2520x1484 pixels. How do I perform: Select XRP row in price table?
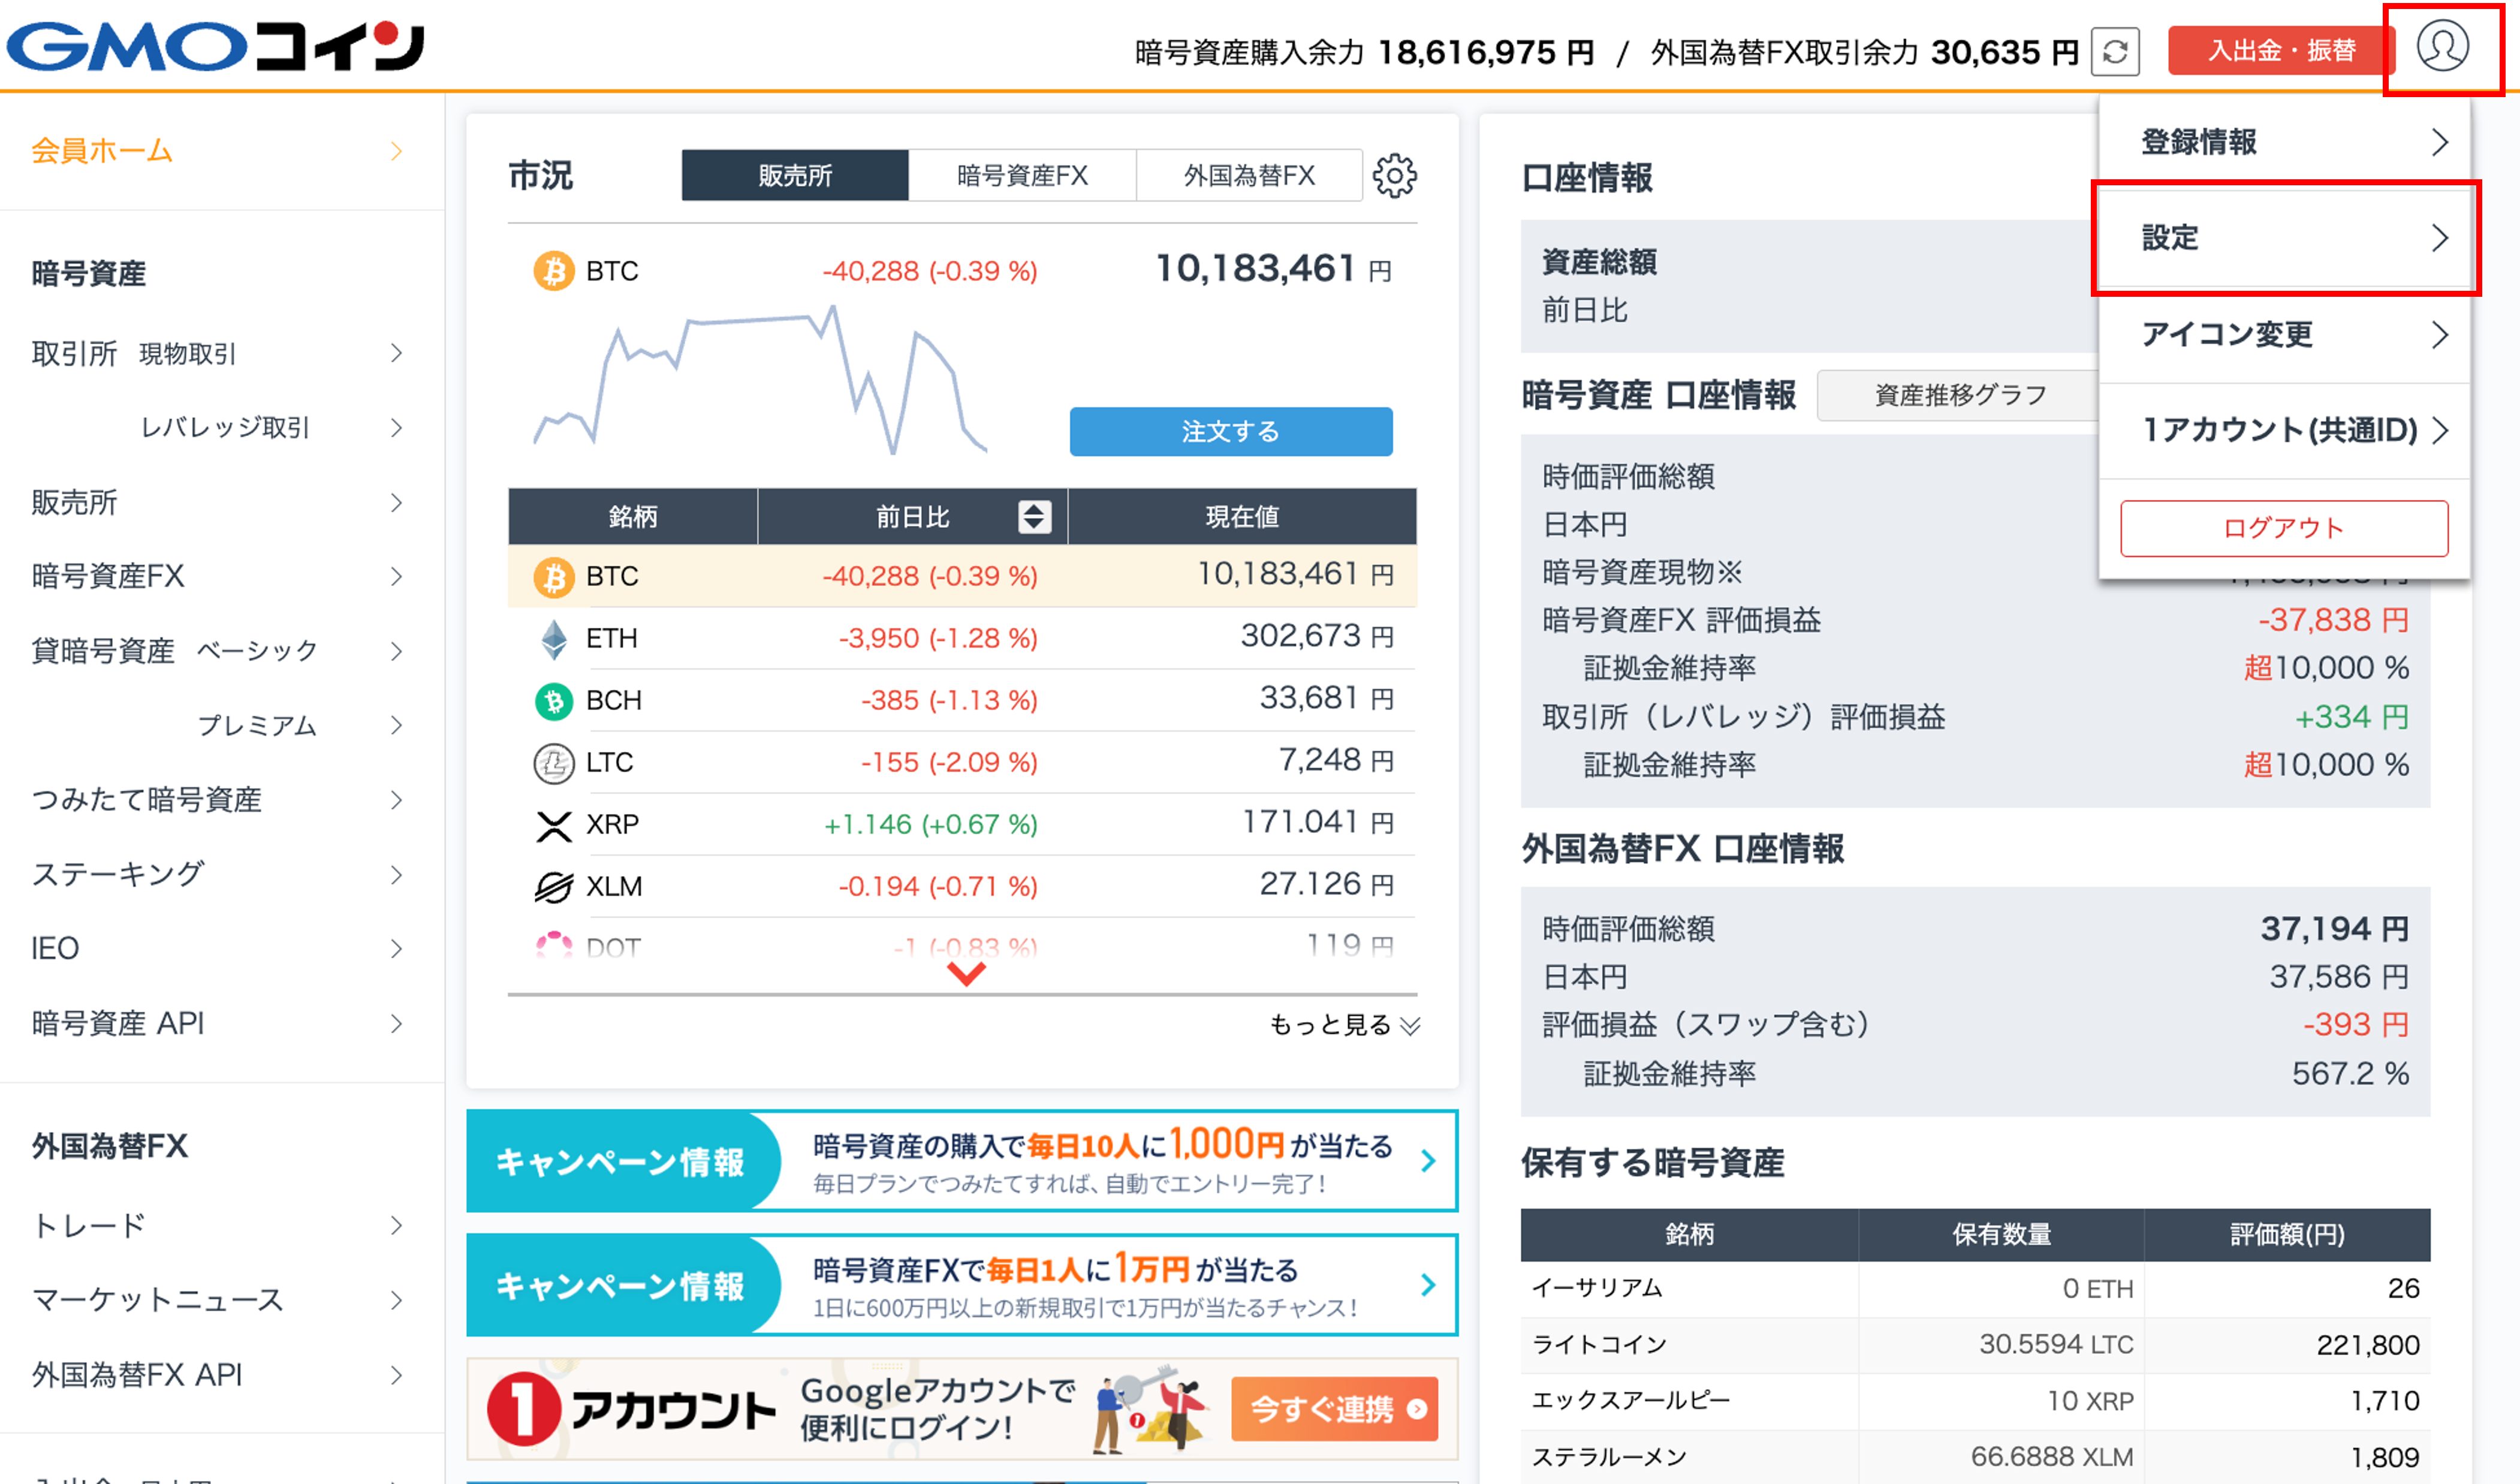coord(962,824)
